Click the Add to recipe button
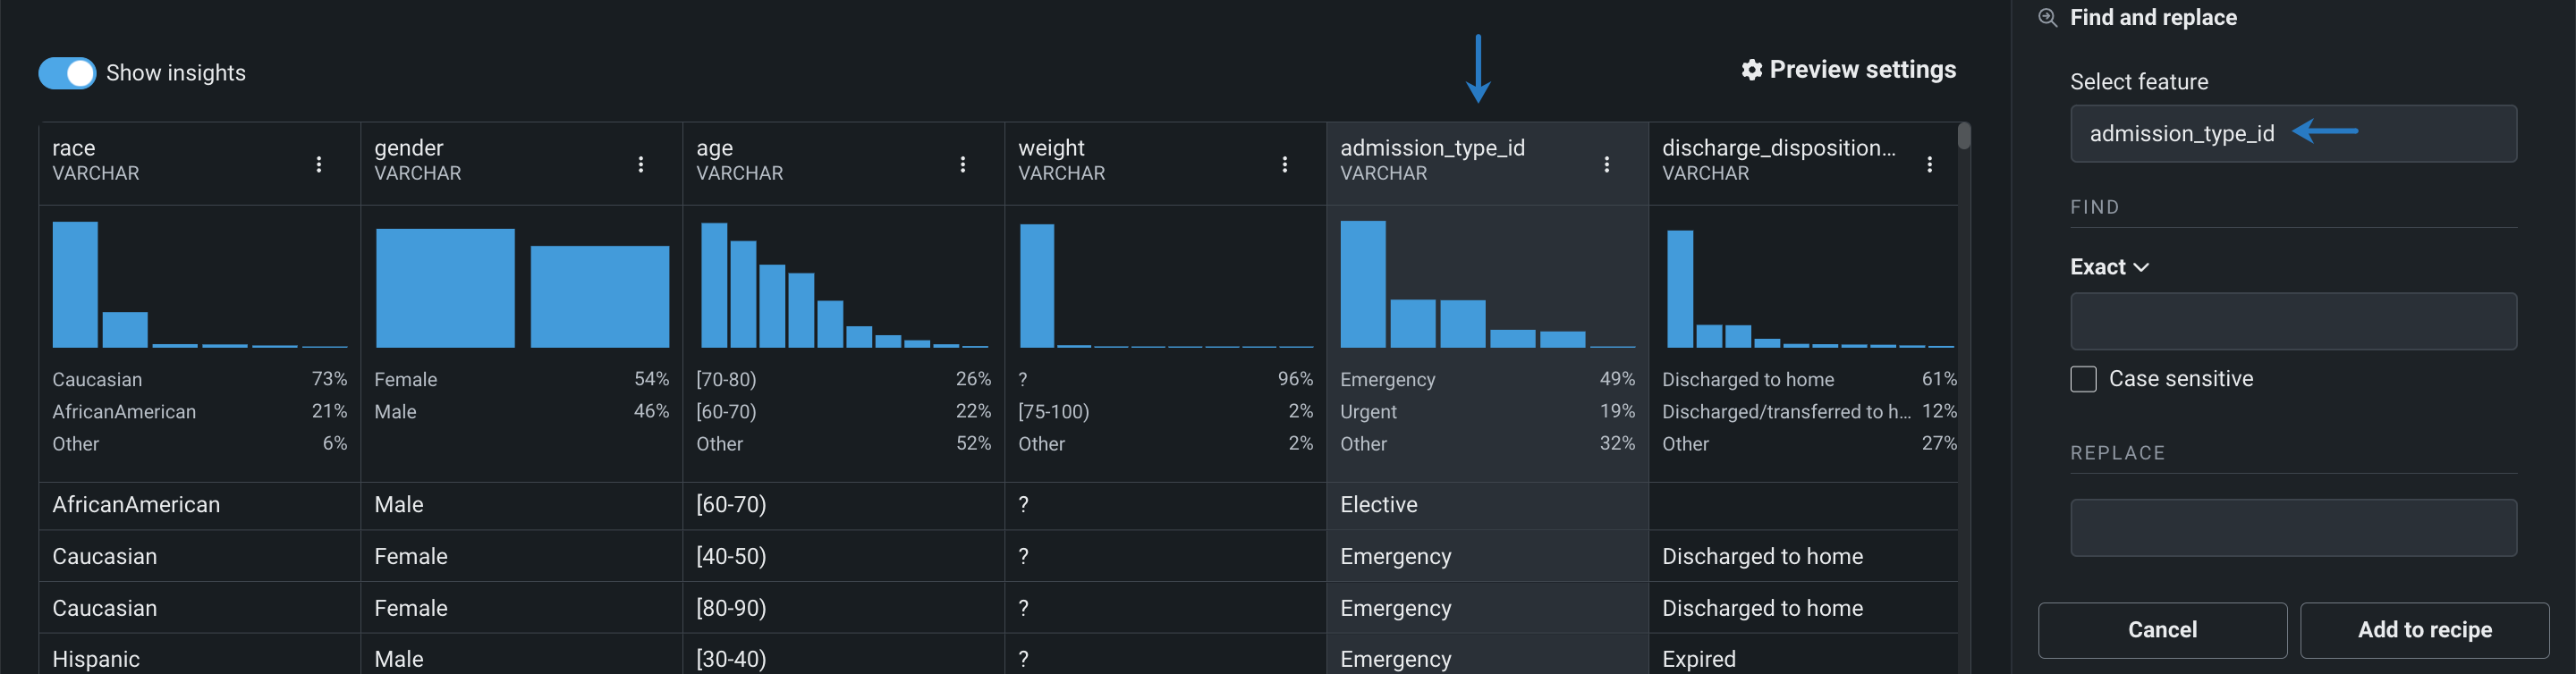2576x674 pixels. point(2423,630)
